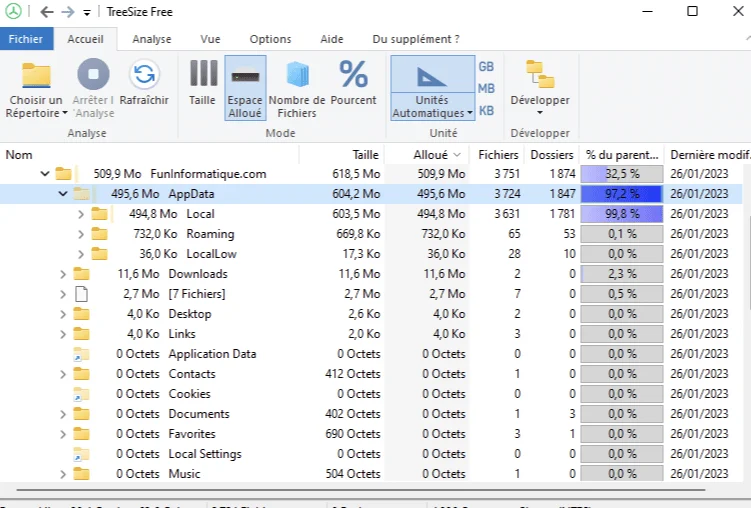Expand the Favorites folder
Viewport: 751px width, 508px height.
click(x=63, y=434)
